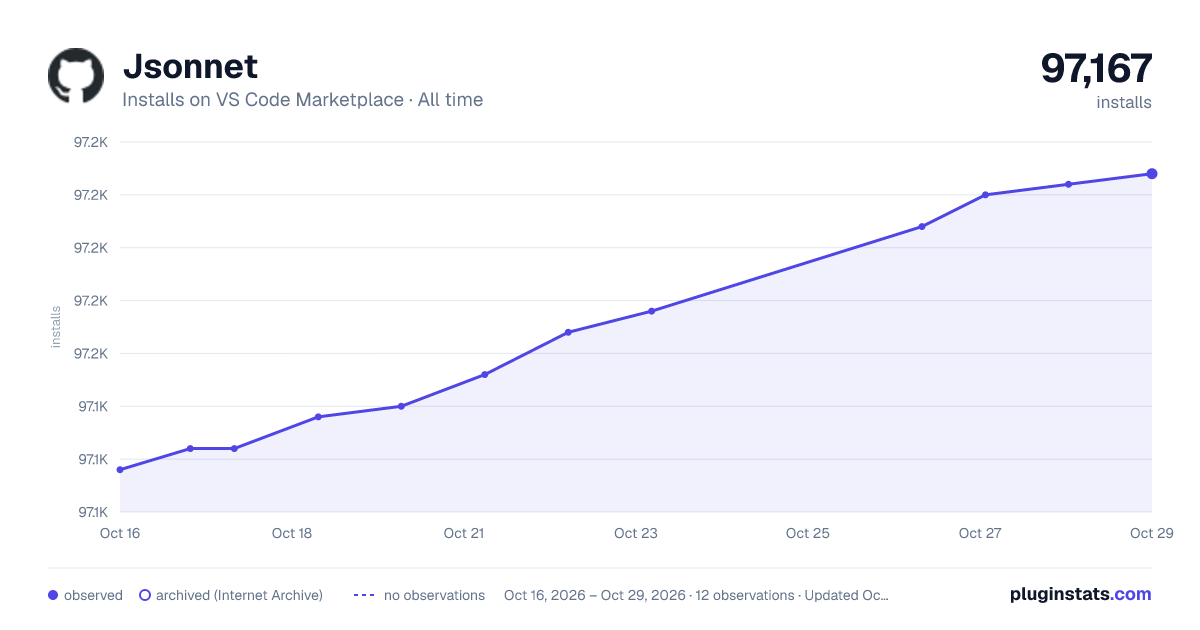Click the data point between Oct 21 and Oct 23

(568, 332)
